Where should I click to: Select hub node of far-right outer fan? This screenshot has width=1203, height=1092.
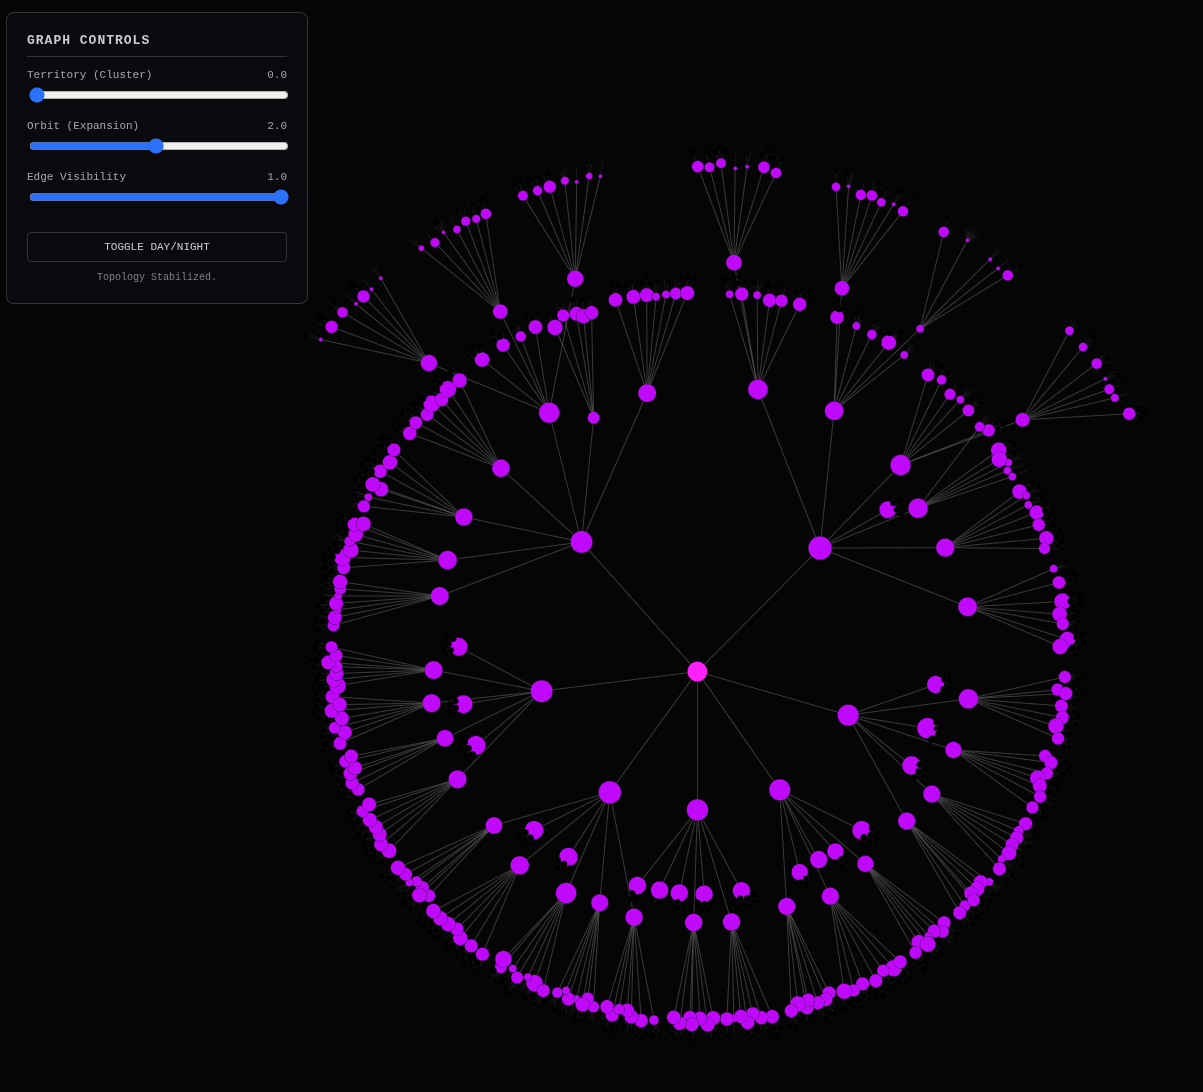[1022, 420]
